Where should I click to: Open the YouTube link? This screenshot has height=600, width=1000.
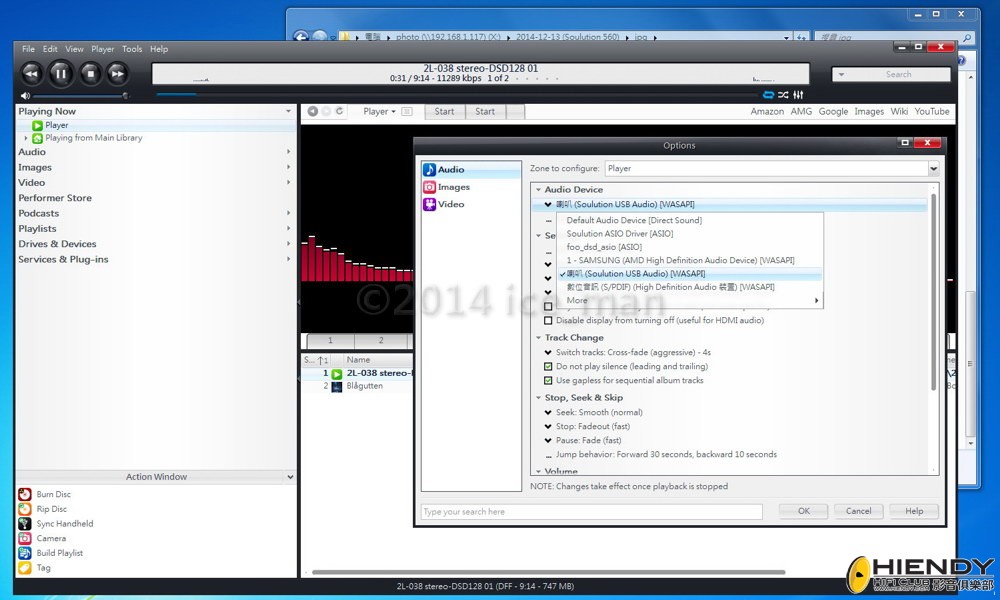pyautogui.click(x=932, y=112)
